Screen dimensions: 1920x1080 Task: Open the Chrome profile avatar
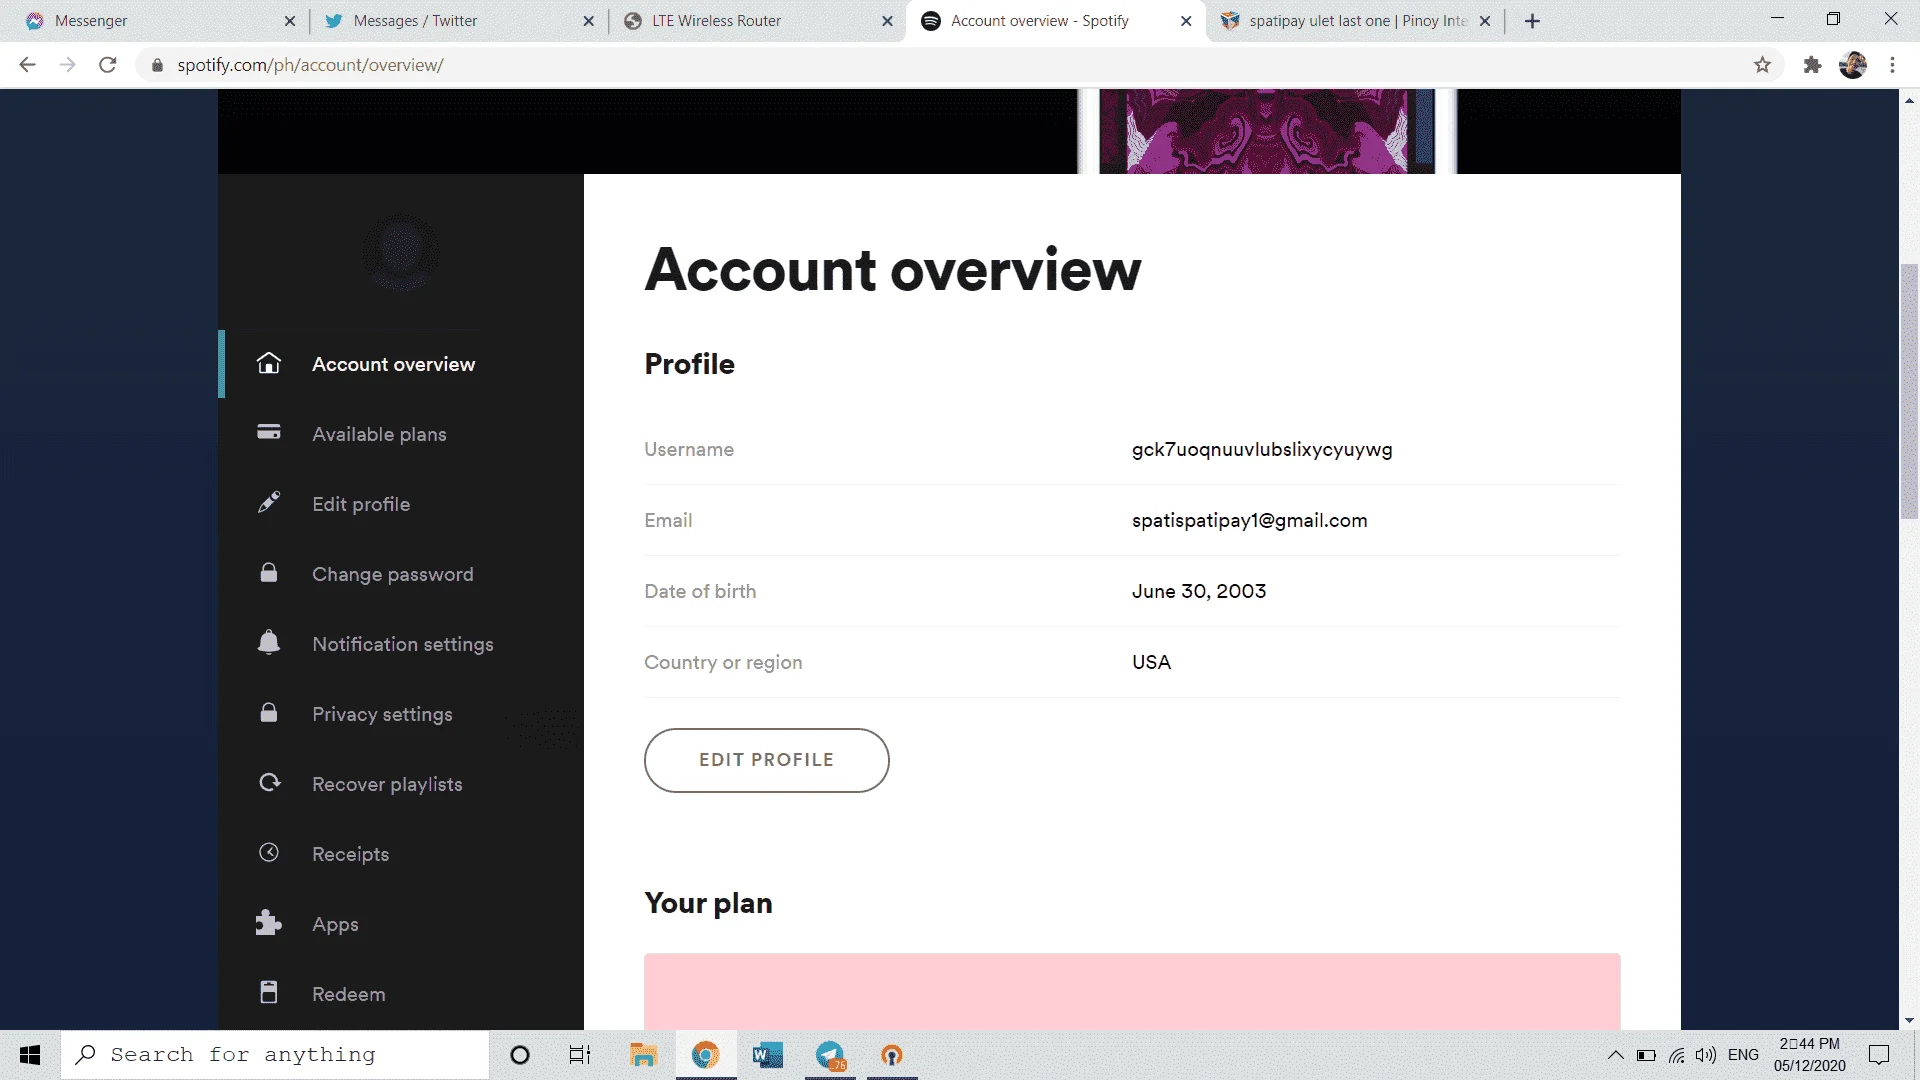(1853, 65)
